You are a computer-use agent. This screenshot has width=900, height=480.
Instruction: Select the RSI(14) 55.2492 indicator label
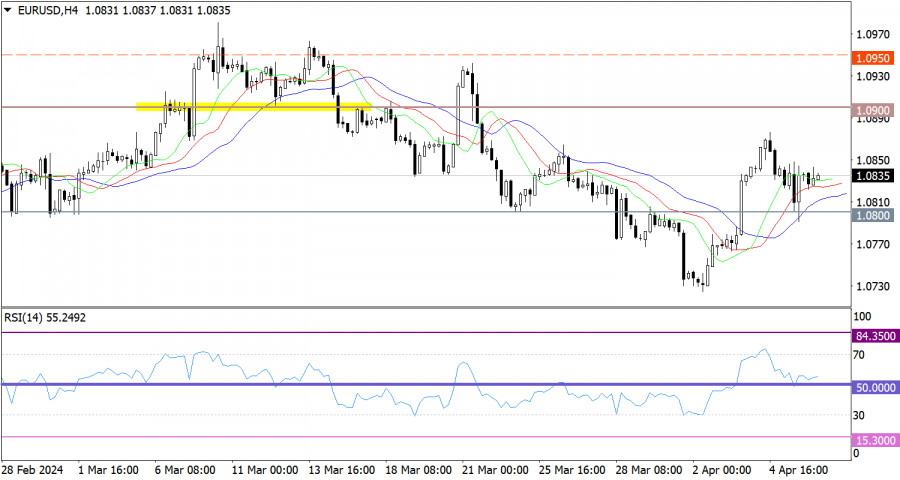coord(45,318)
